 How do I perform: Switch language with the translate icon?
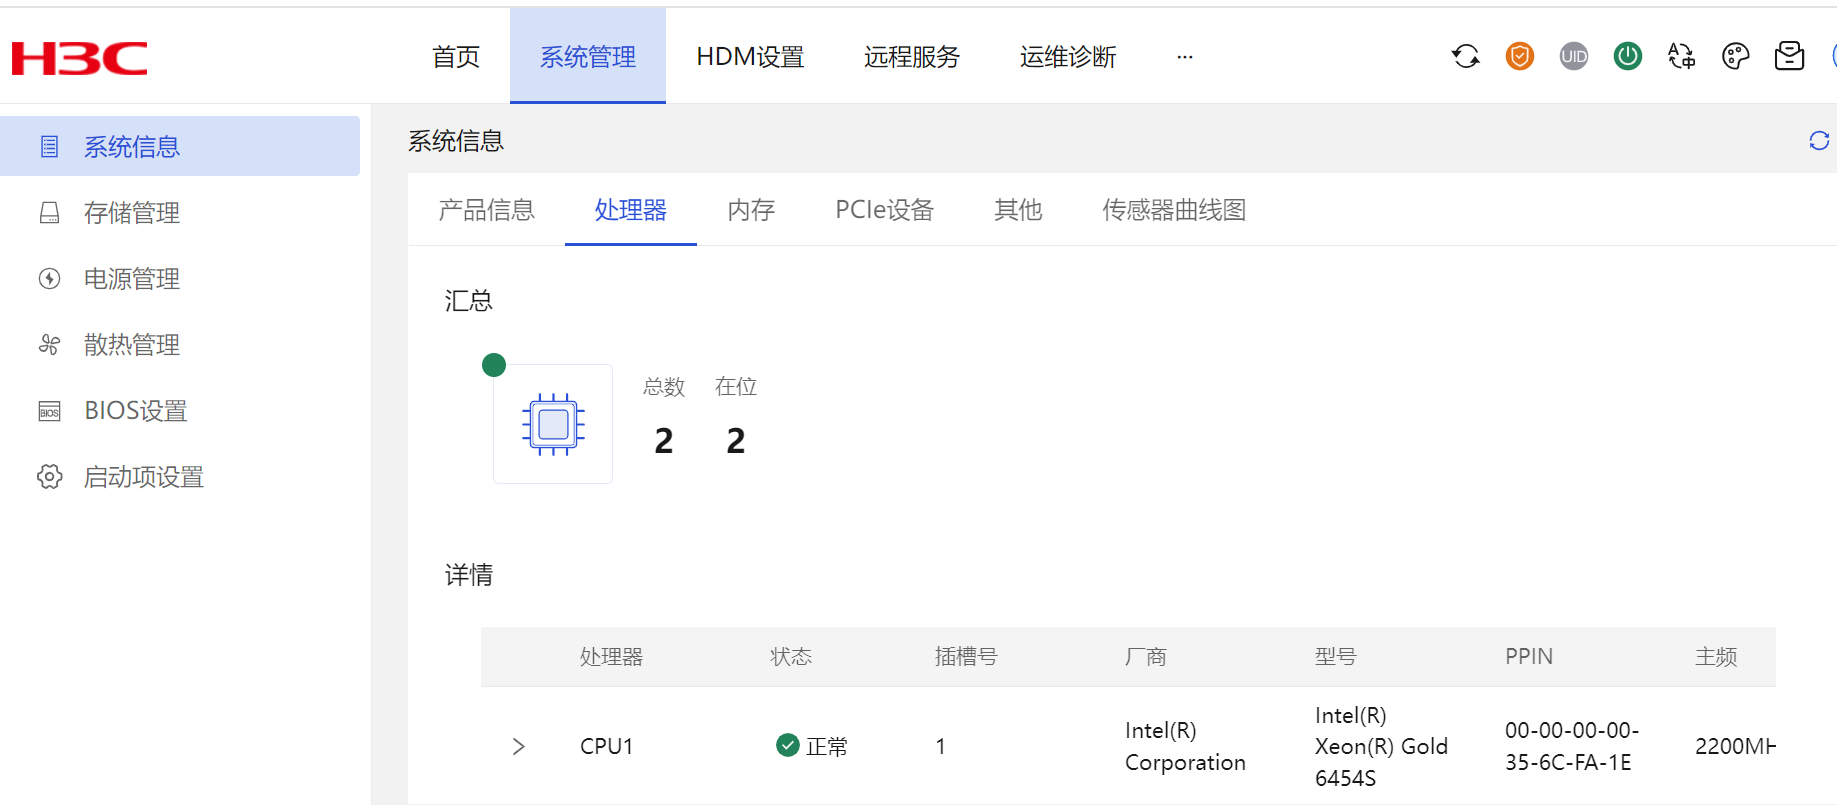click(1682, 57)
